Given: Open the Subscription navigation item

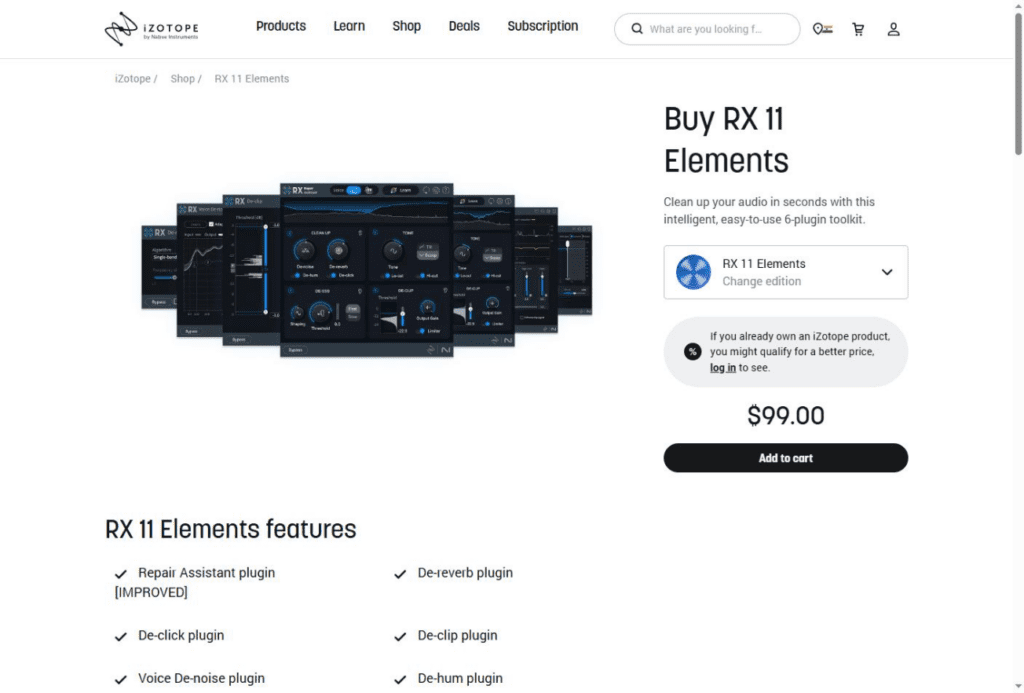Looking at the screenshot, I should [543, 26].
